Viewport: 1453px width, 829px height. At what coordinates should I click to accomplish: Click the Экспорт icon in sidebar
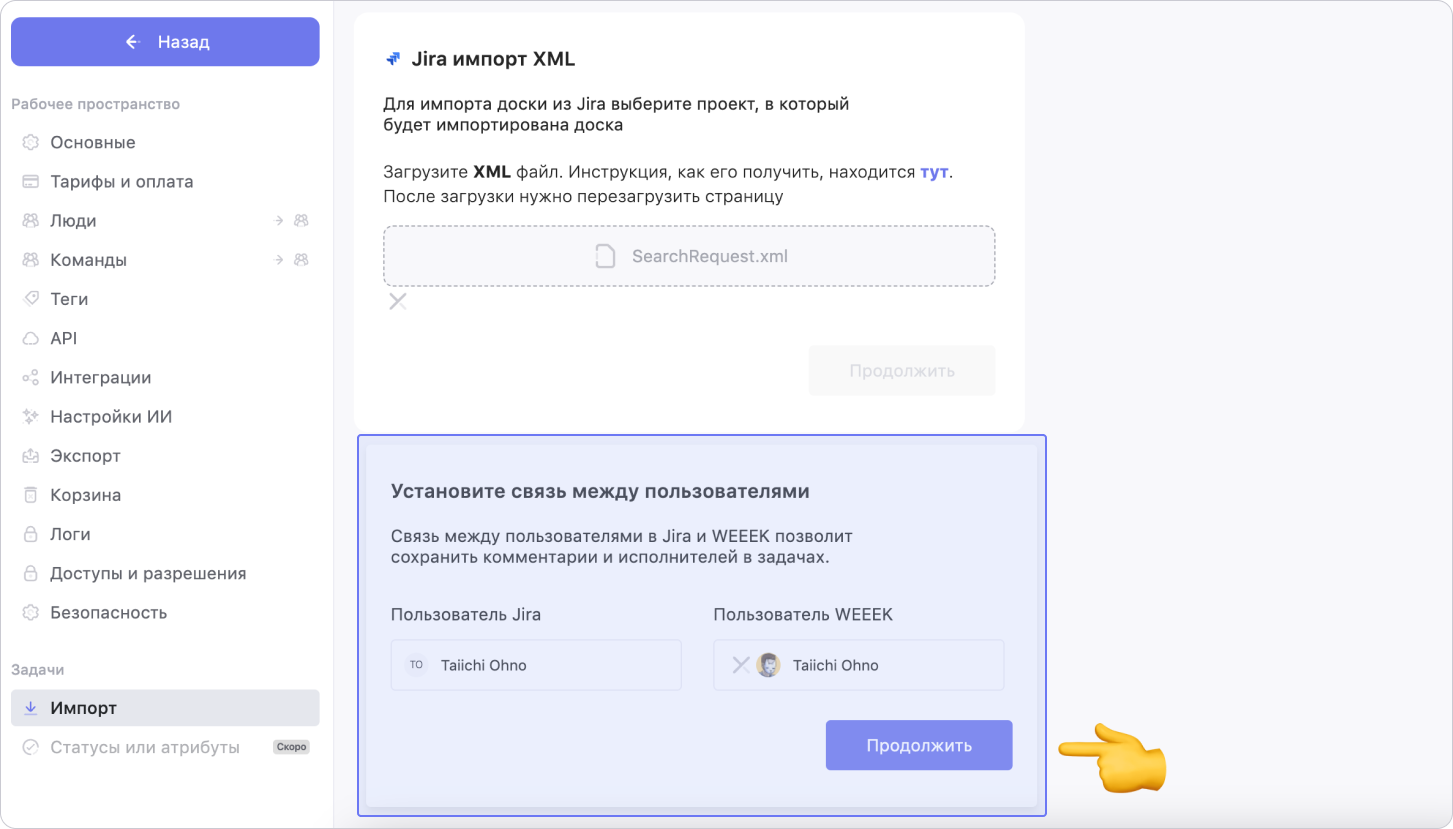click(x=31, y=456)
